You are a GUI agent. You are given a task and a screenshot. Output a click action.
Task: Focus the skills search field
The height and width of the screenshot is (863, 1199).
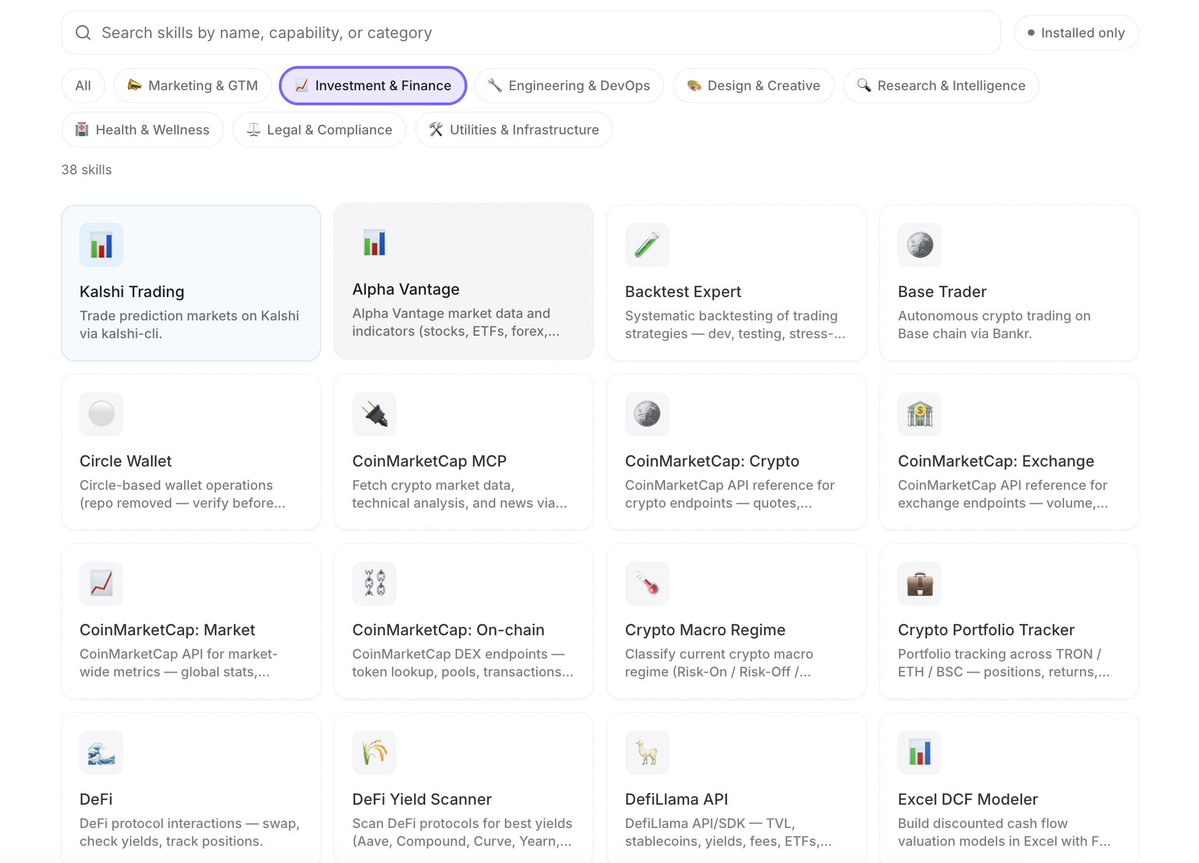coord(531,33)
